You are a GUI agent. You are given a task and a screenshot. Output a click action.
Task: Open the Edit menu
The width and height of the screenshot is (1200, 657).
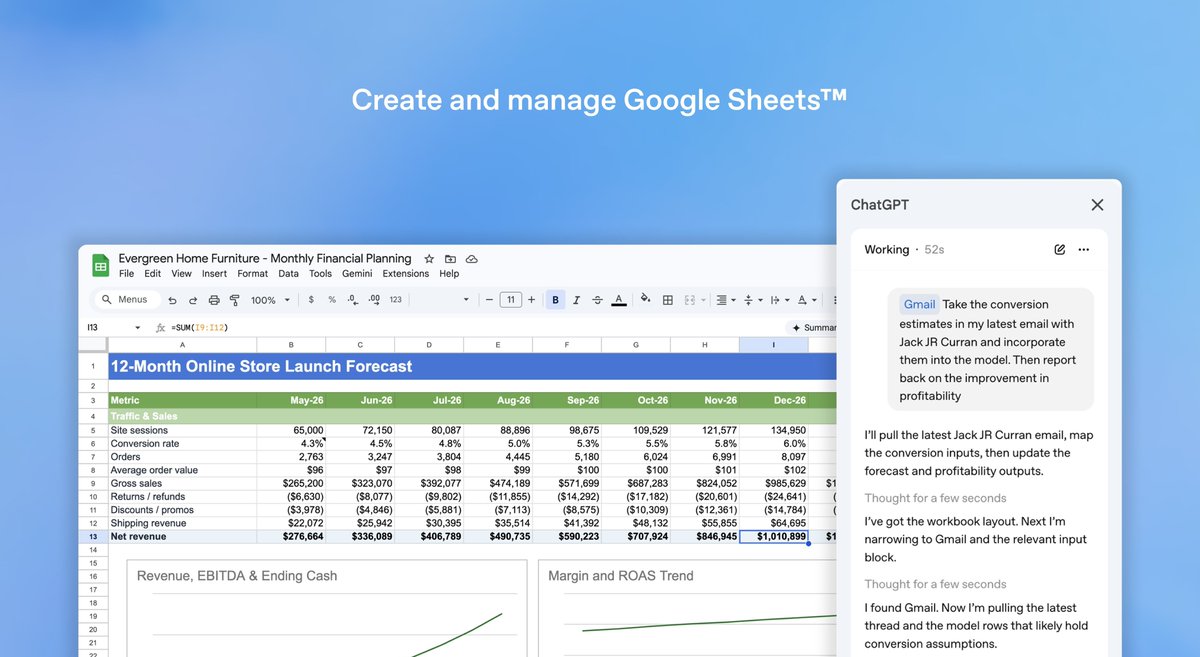[x=152, y=274]
